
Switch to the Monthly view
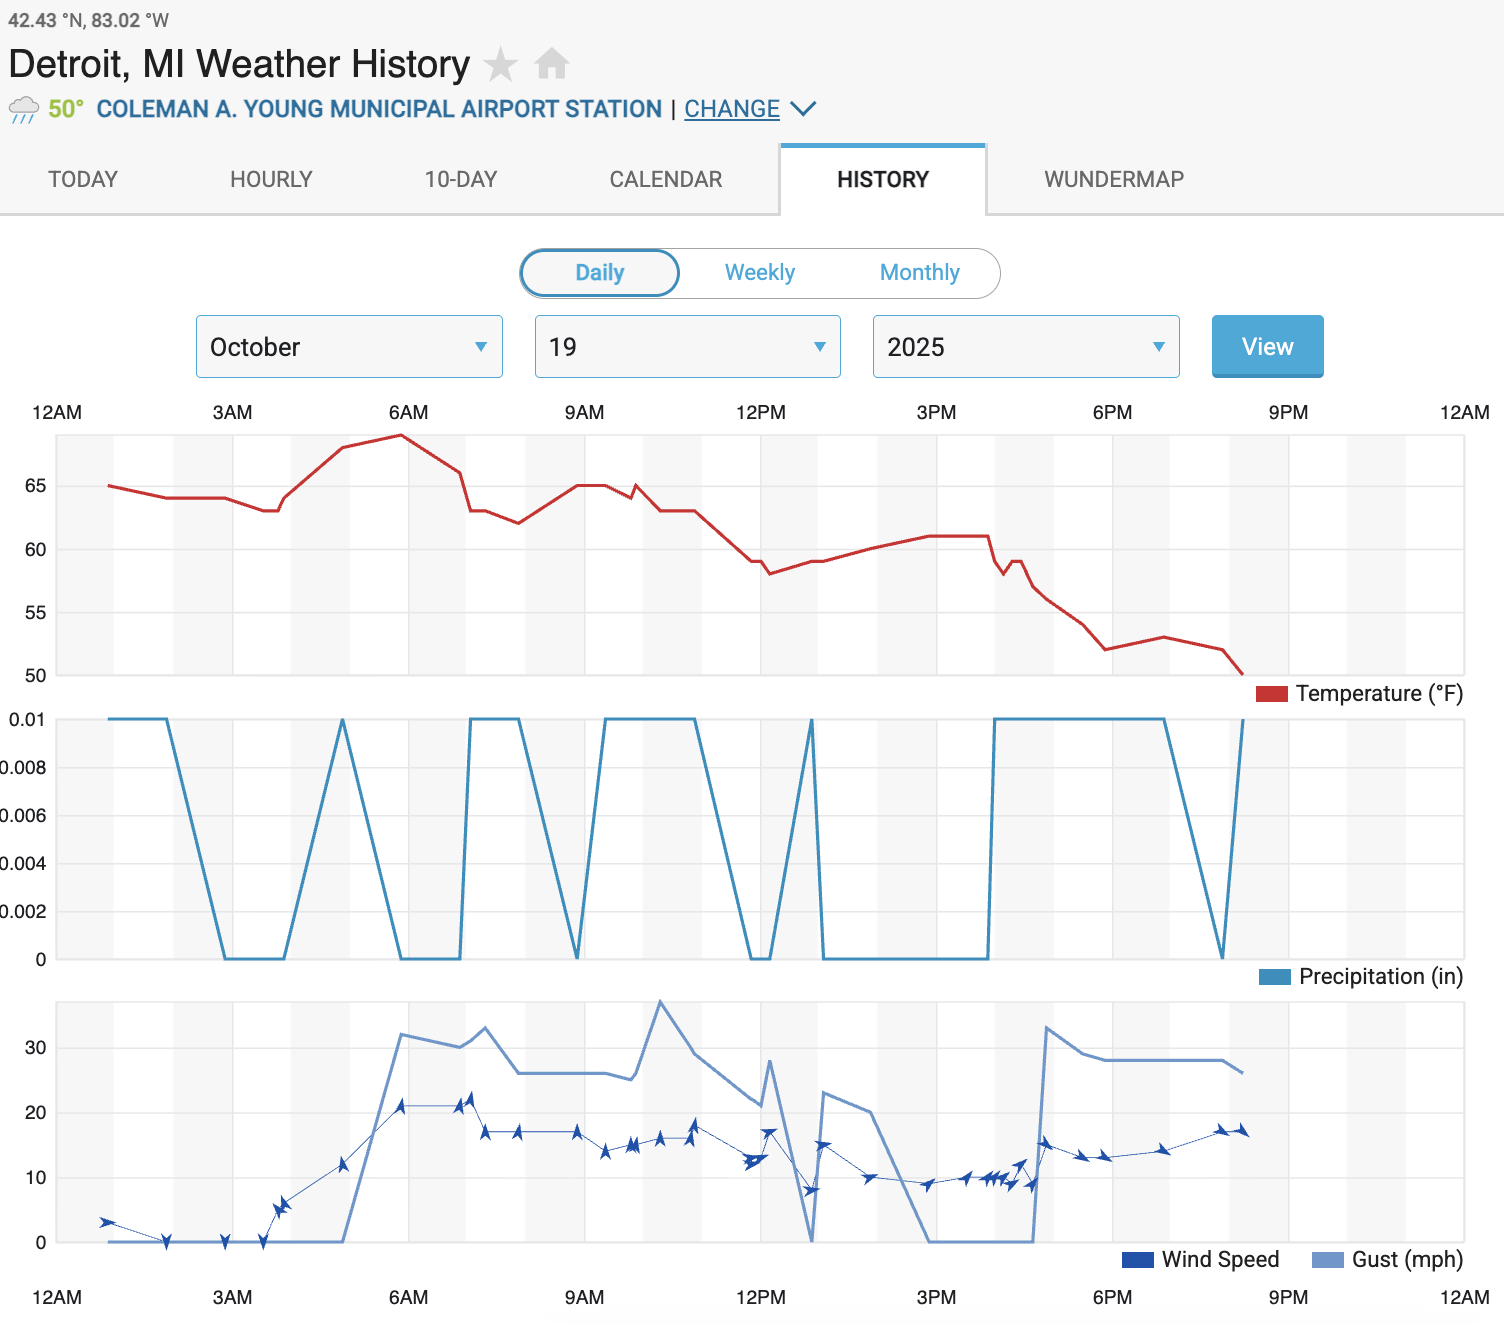click(x=919, y=273)
